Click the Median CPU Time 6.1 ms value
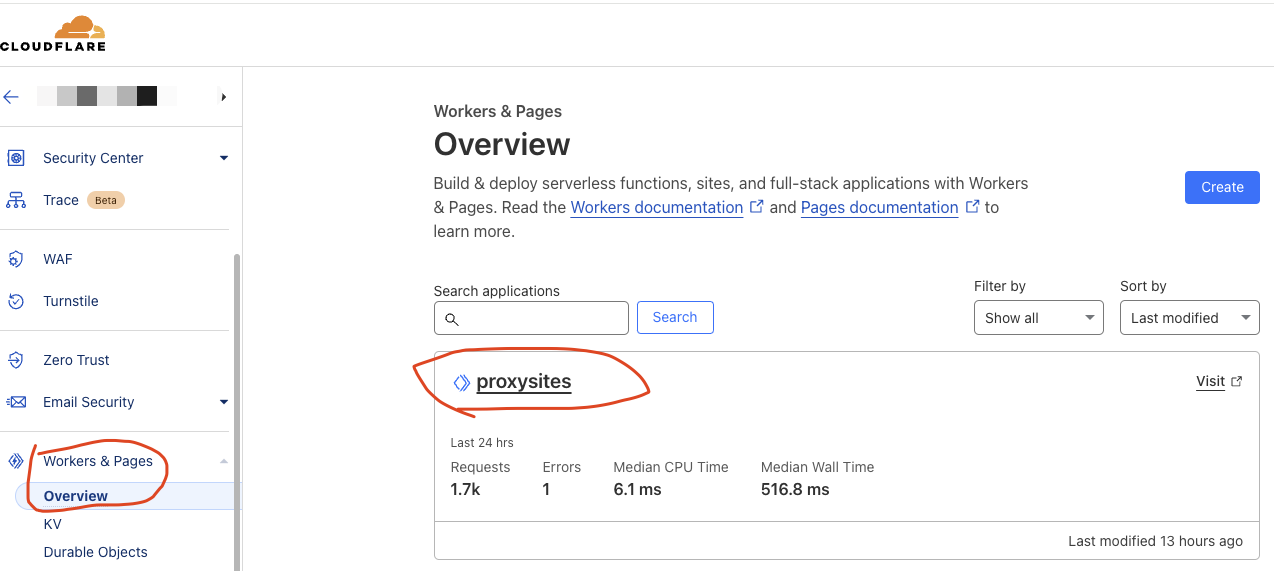Viewport: 1274px width, 571px height. [637, 490]
